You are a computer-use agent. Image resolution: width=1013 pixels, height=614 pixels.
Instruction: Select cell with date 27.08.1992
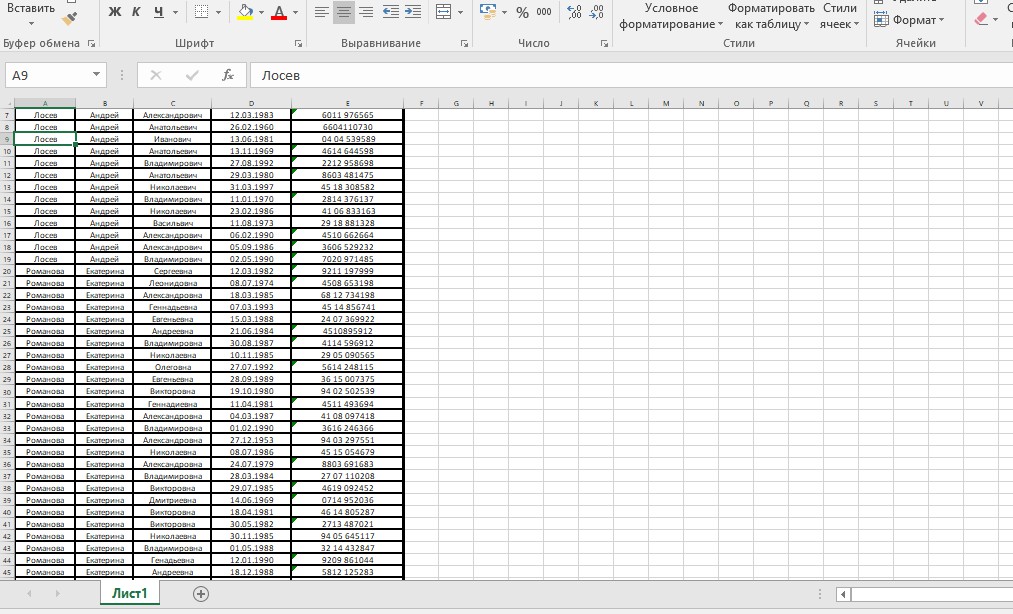point(251,164)
